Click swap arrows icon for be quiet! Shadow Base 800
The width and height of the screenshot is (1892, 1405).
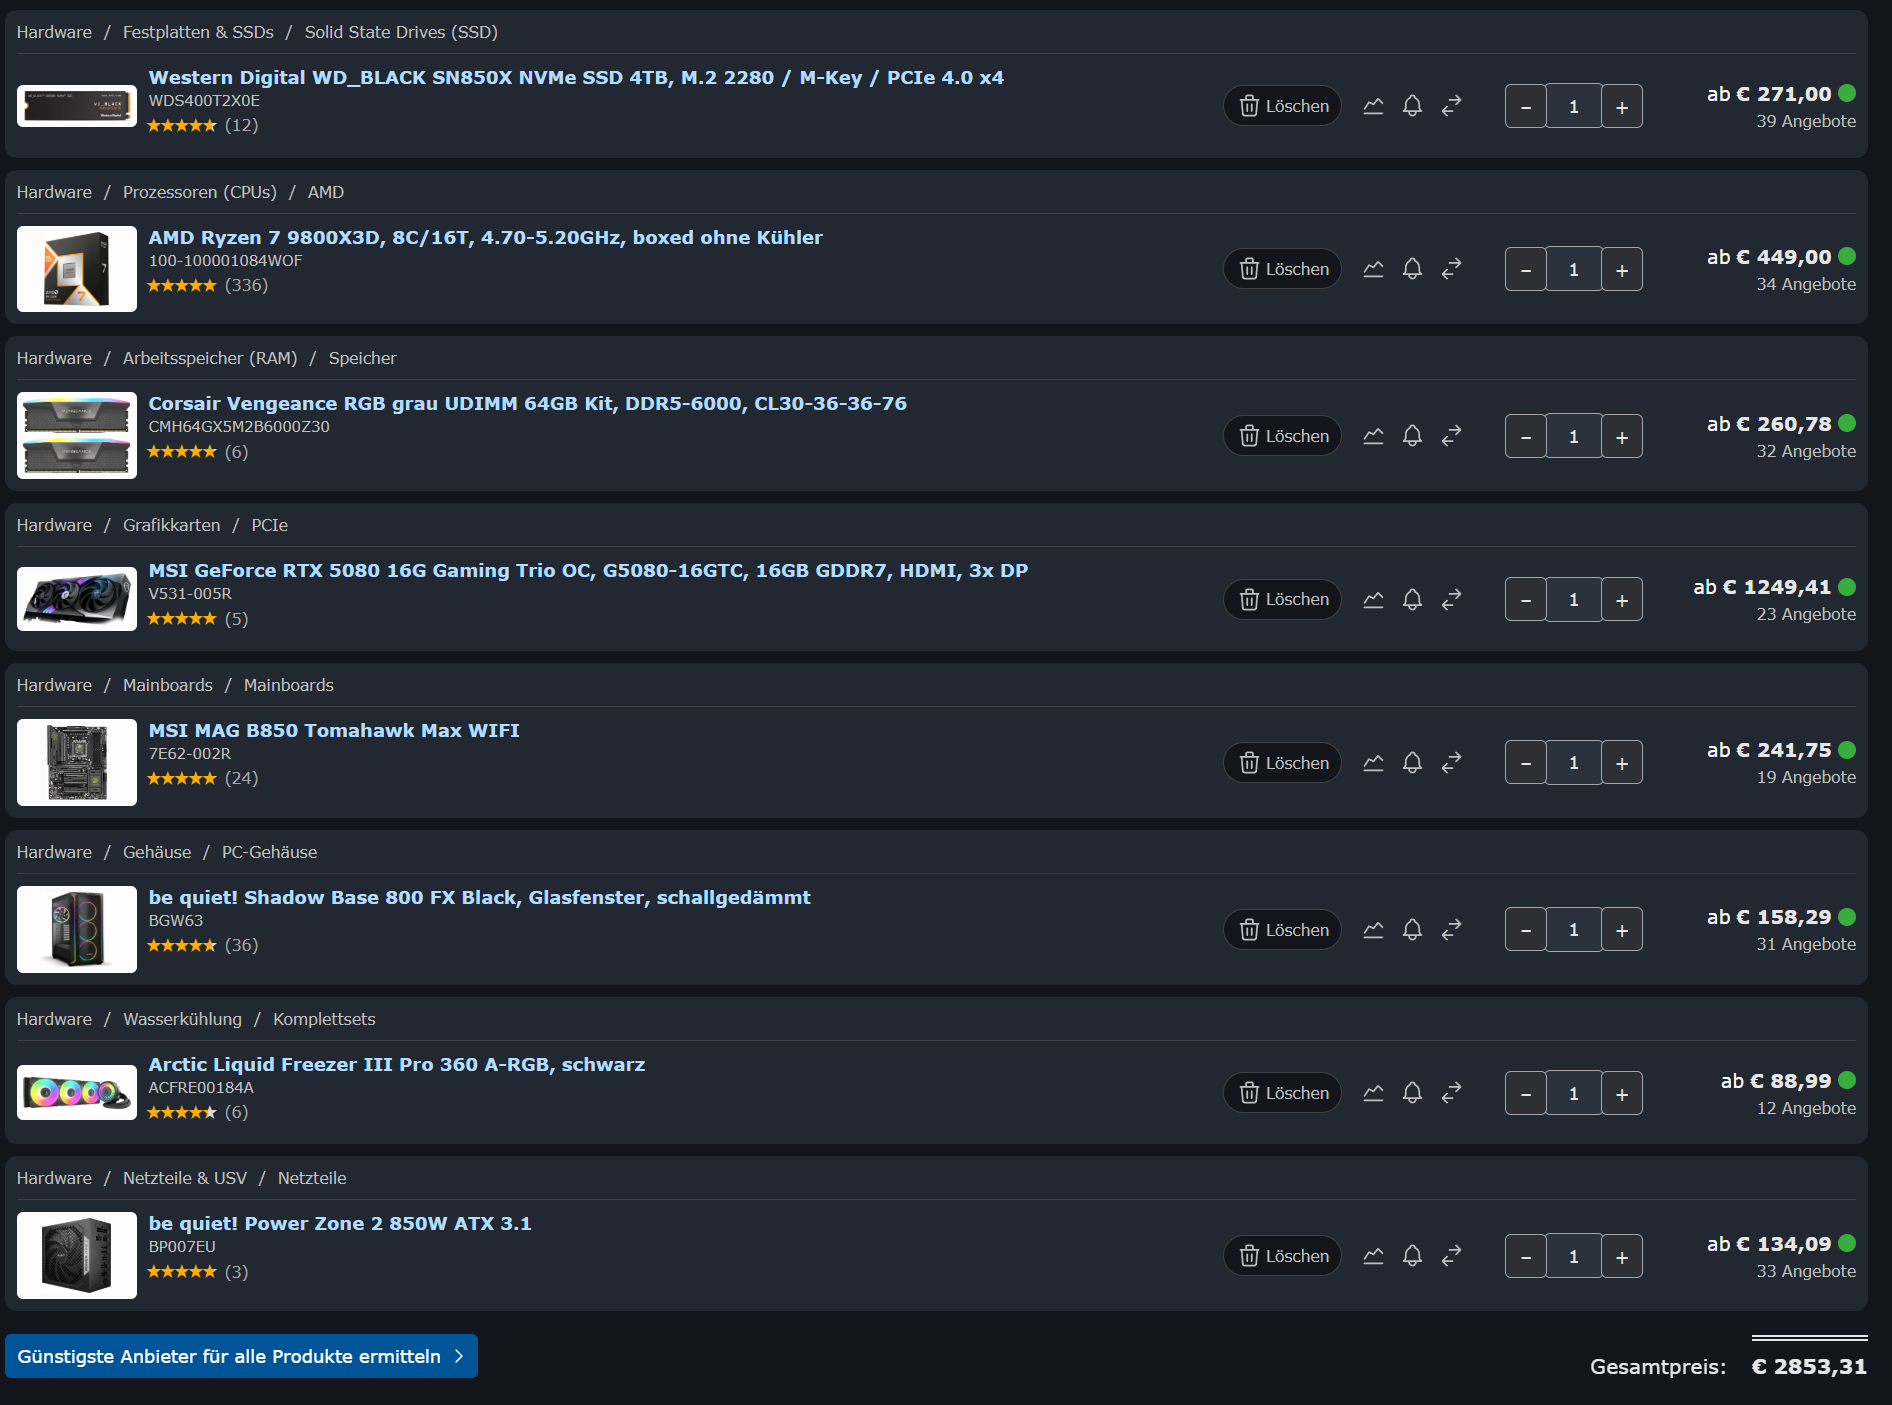pyautogui.click(x=1451, y=930)
